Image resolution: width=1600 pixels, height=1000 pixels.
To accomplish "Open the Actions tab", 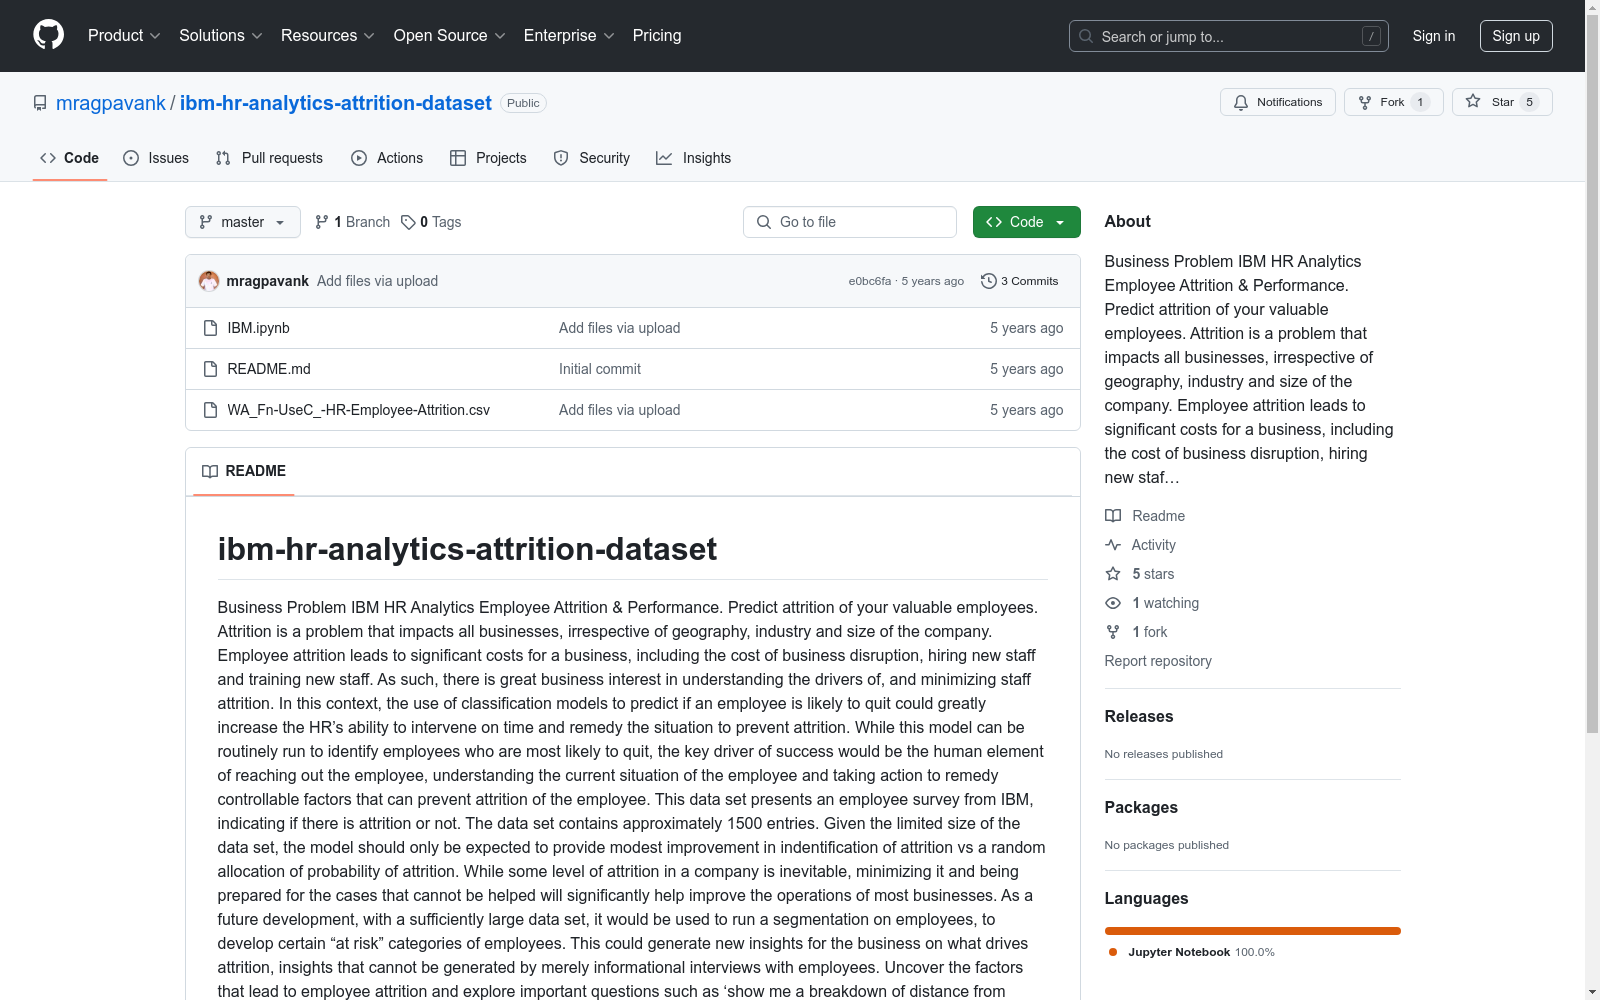I will click(387, 158).
